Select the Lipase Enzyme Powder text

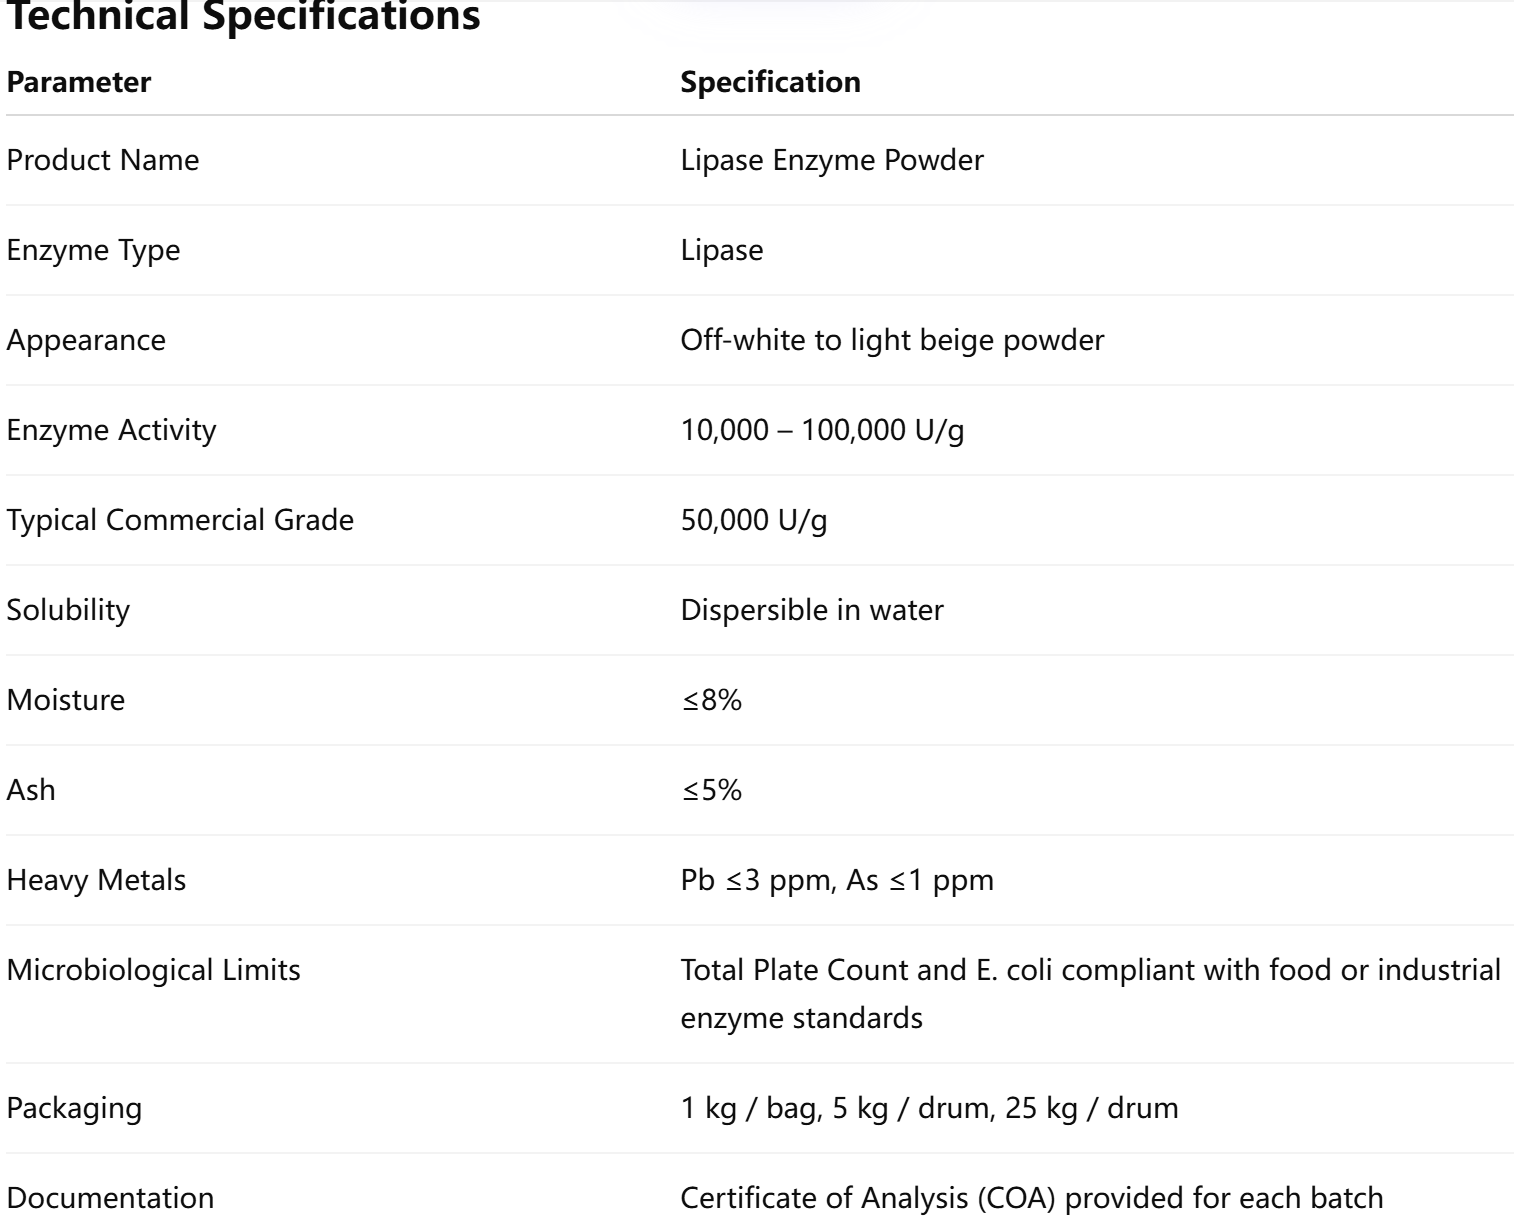(831, 160)
